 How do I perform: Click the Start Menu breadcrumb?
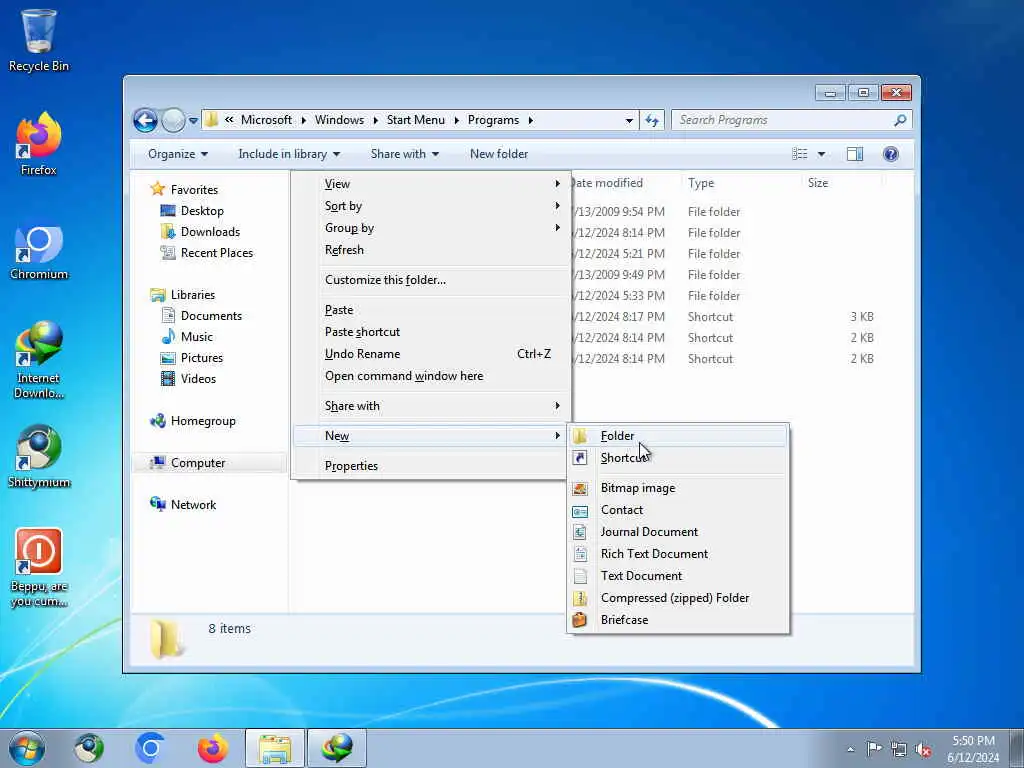coord(415,120)
